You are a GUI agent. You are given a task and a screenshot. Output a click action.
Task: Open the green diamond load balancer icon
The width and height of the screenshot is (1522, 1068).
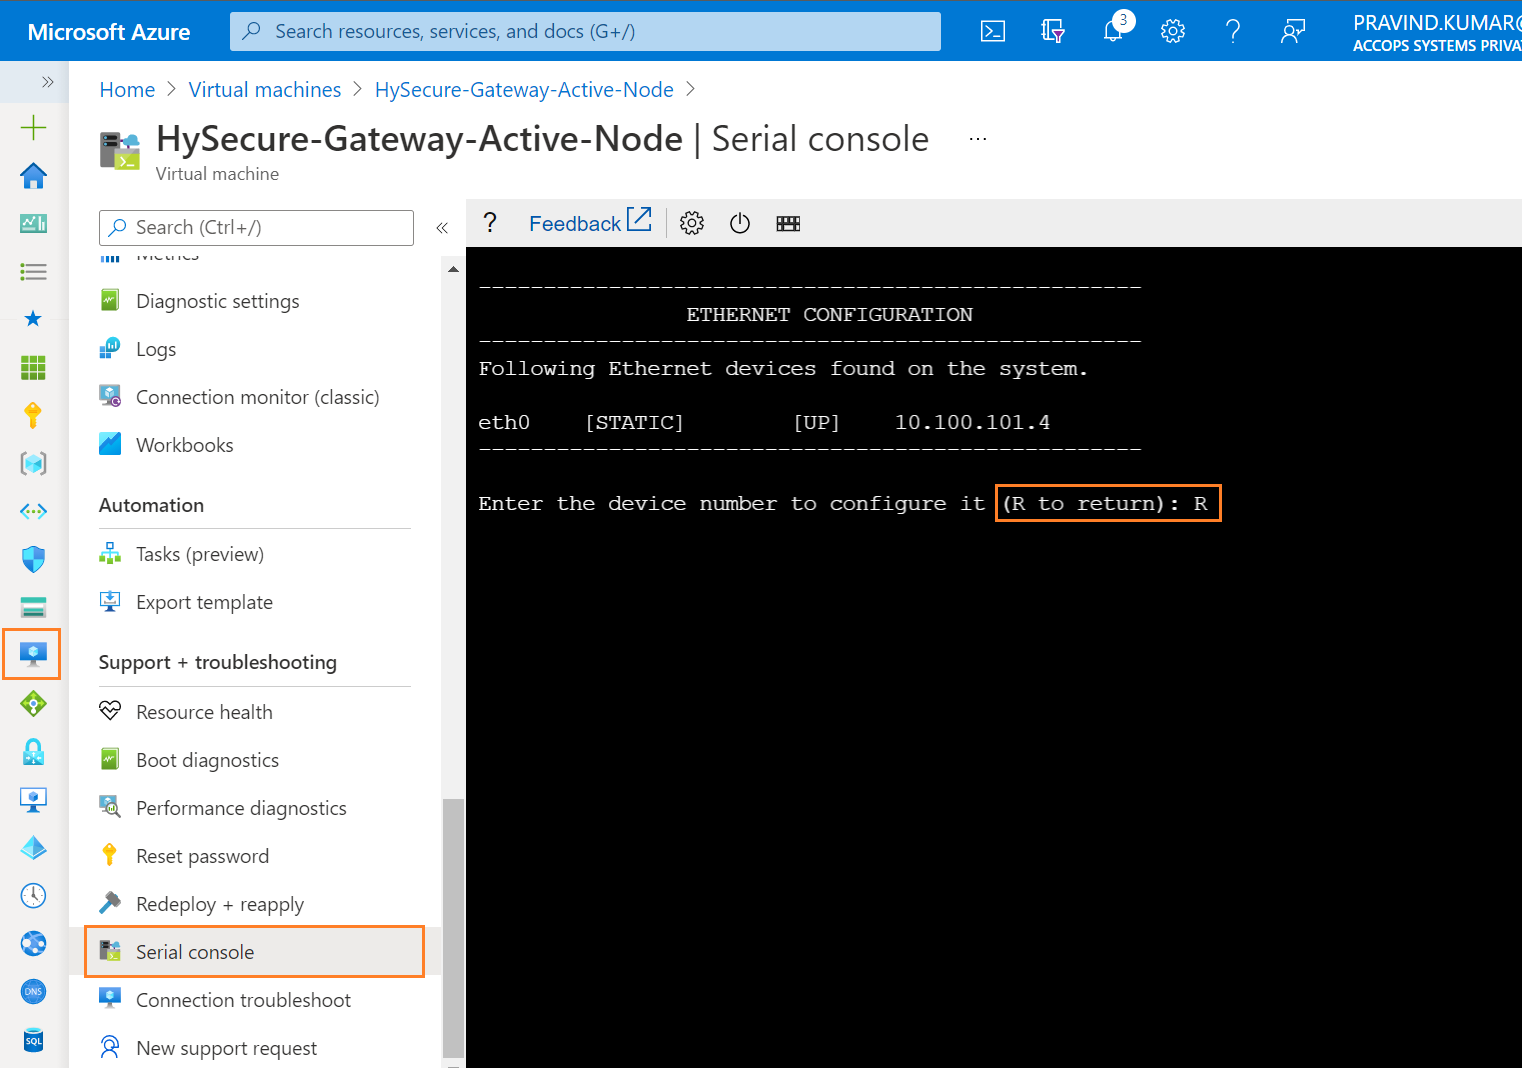tap(33, 704)
